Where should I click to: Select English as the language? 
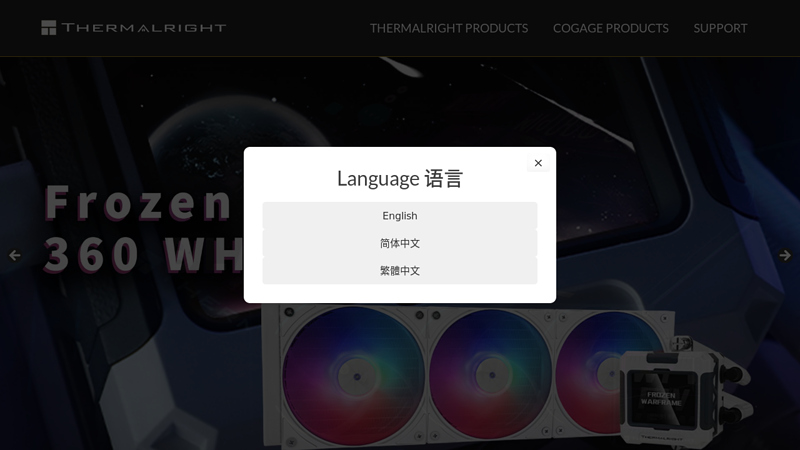[x=400, y=216]
